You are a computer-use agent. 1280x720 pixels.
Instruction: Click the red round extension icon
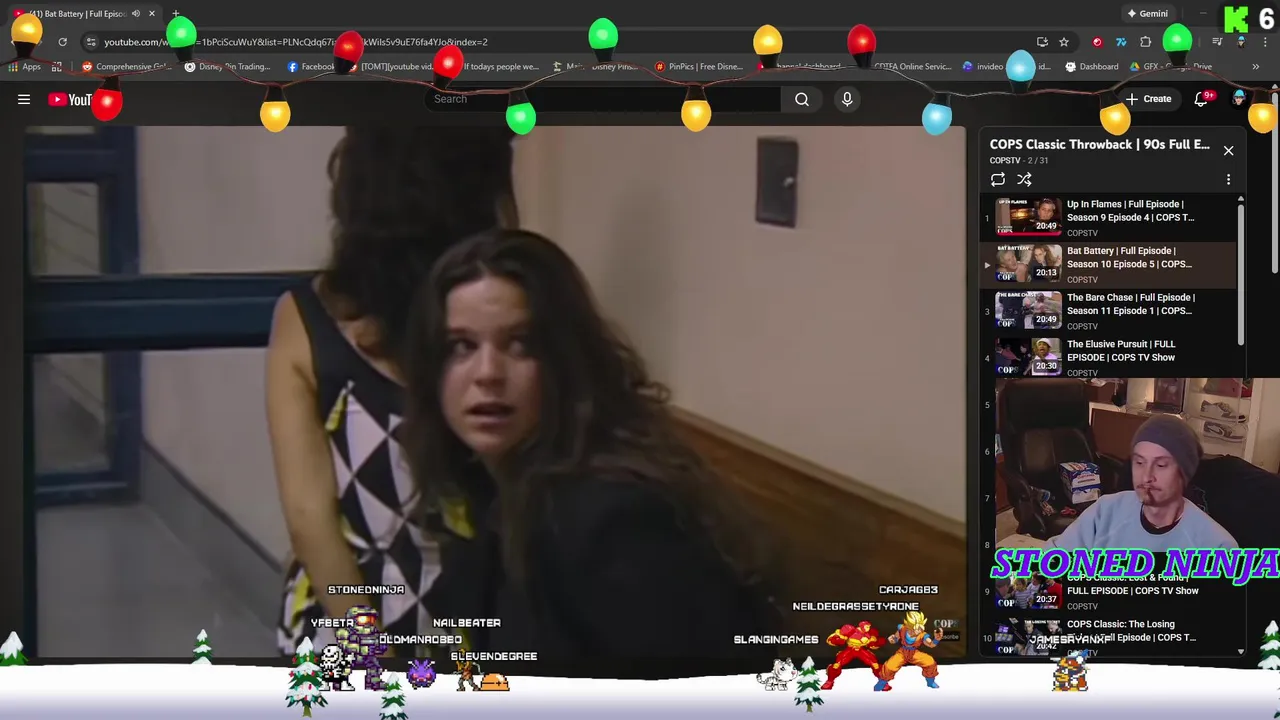click(1097, 42)
